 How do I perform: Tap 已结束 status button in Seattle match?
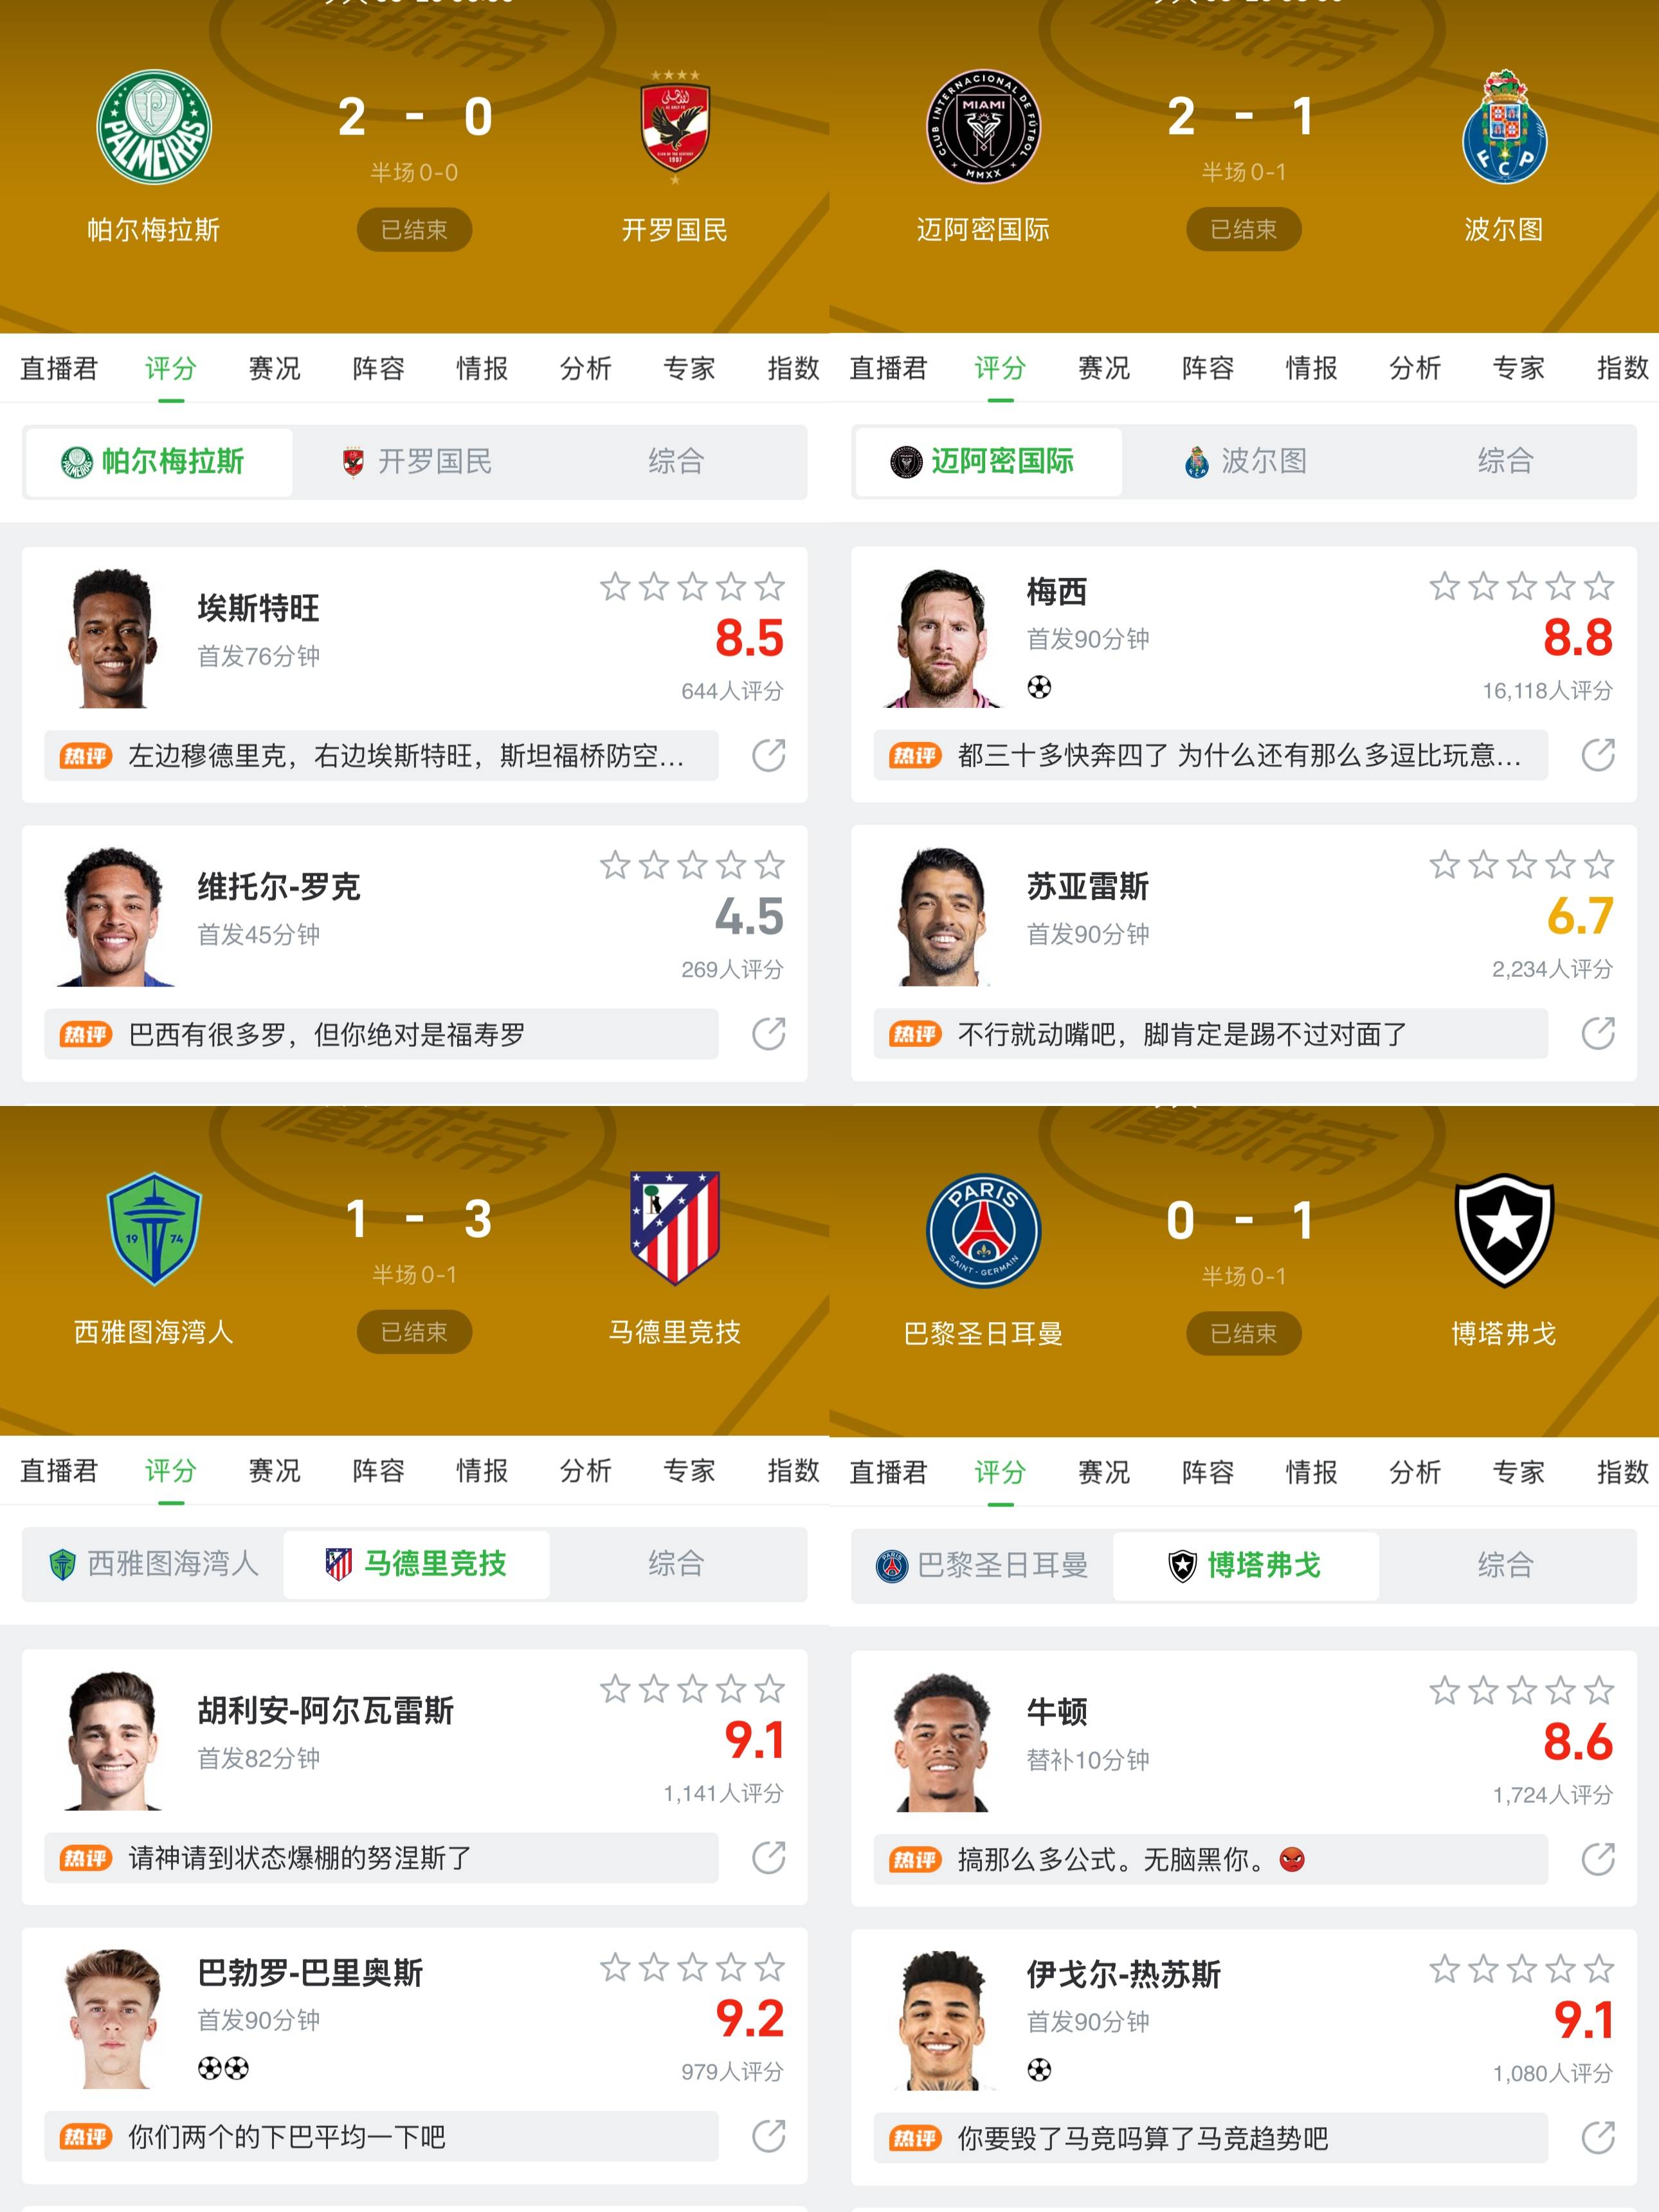click(x=414, y=1332)
